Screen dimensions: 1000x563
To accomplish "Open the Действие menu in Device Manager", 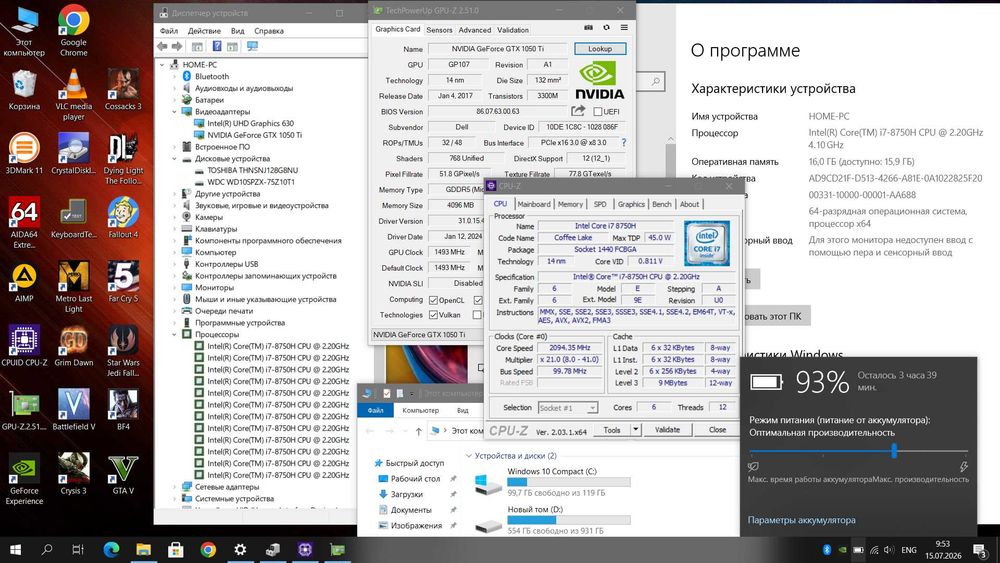I will pyautogui.click(x=204, y=31).
